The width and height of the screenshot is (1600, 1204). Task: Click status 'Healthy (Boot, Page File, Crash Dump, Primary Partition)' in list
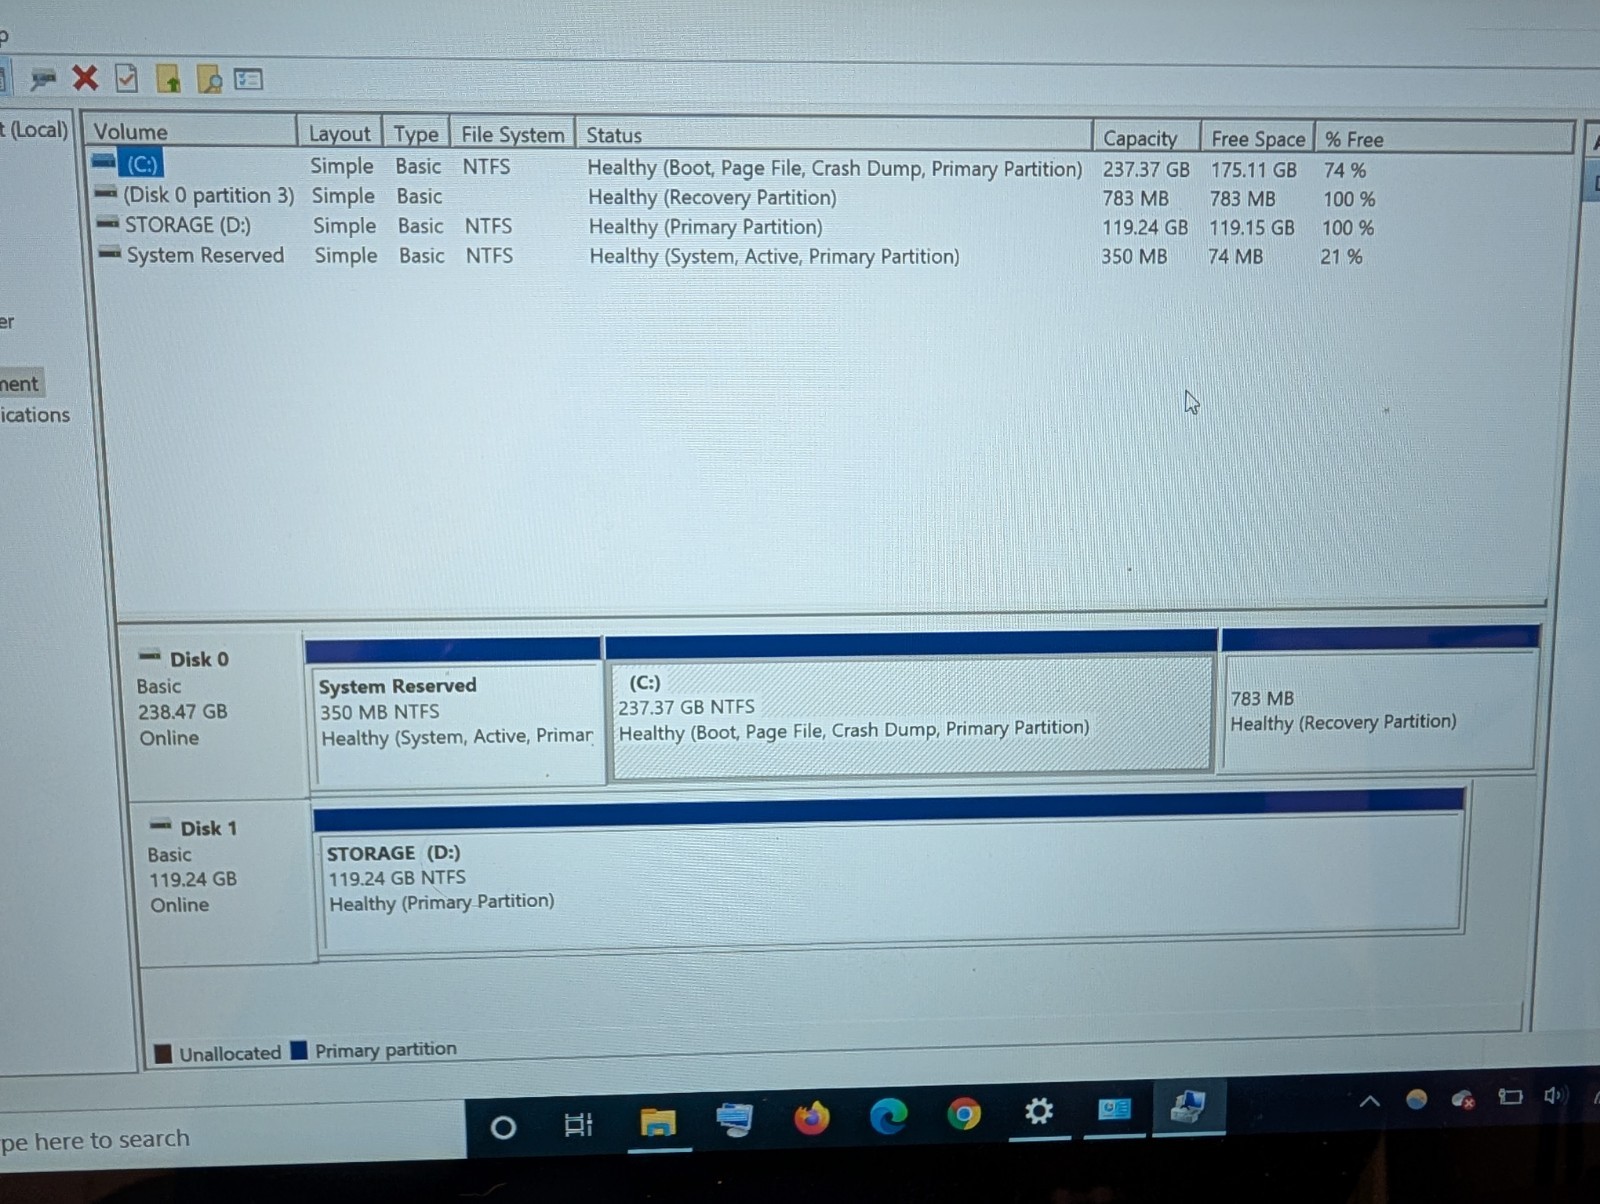tap(835, 168)
